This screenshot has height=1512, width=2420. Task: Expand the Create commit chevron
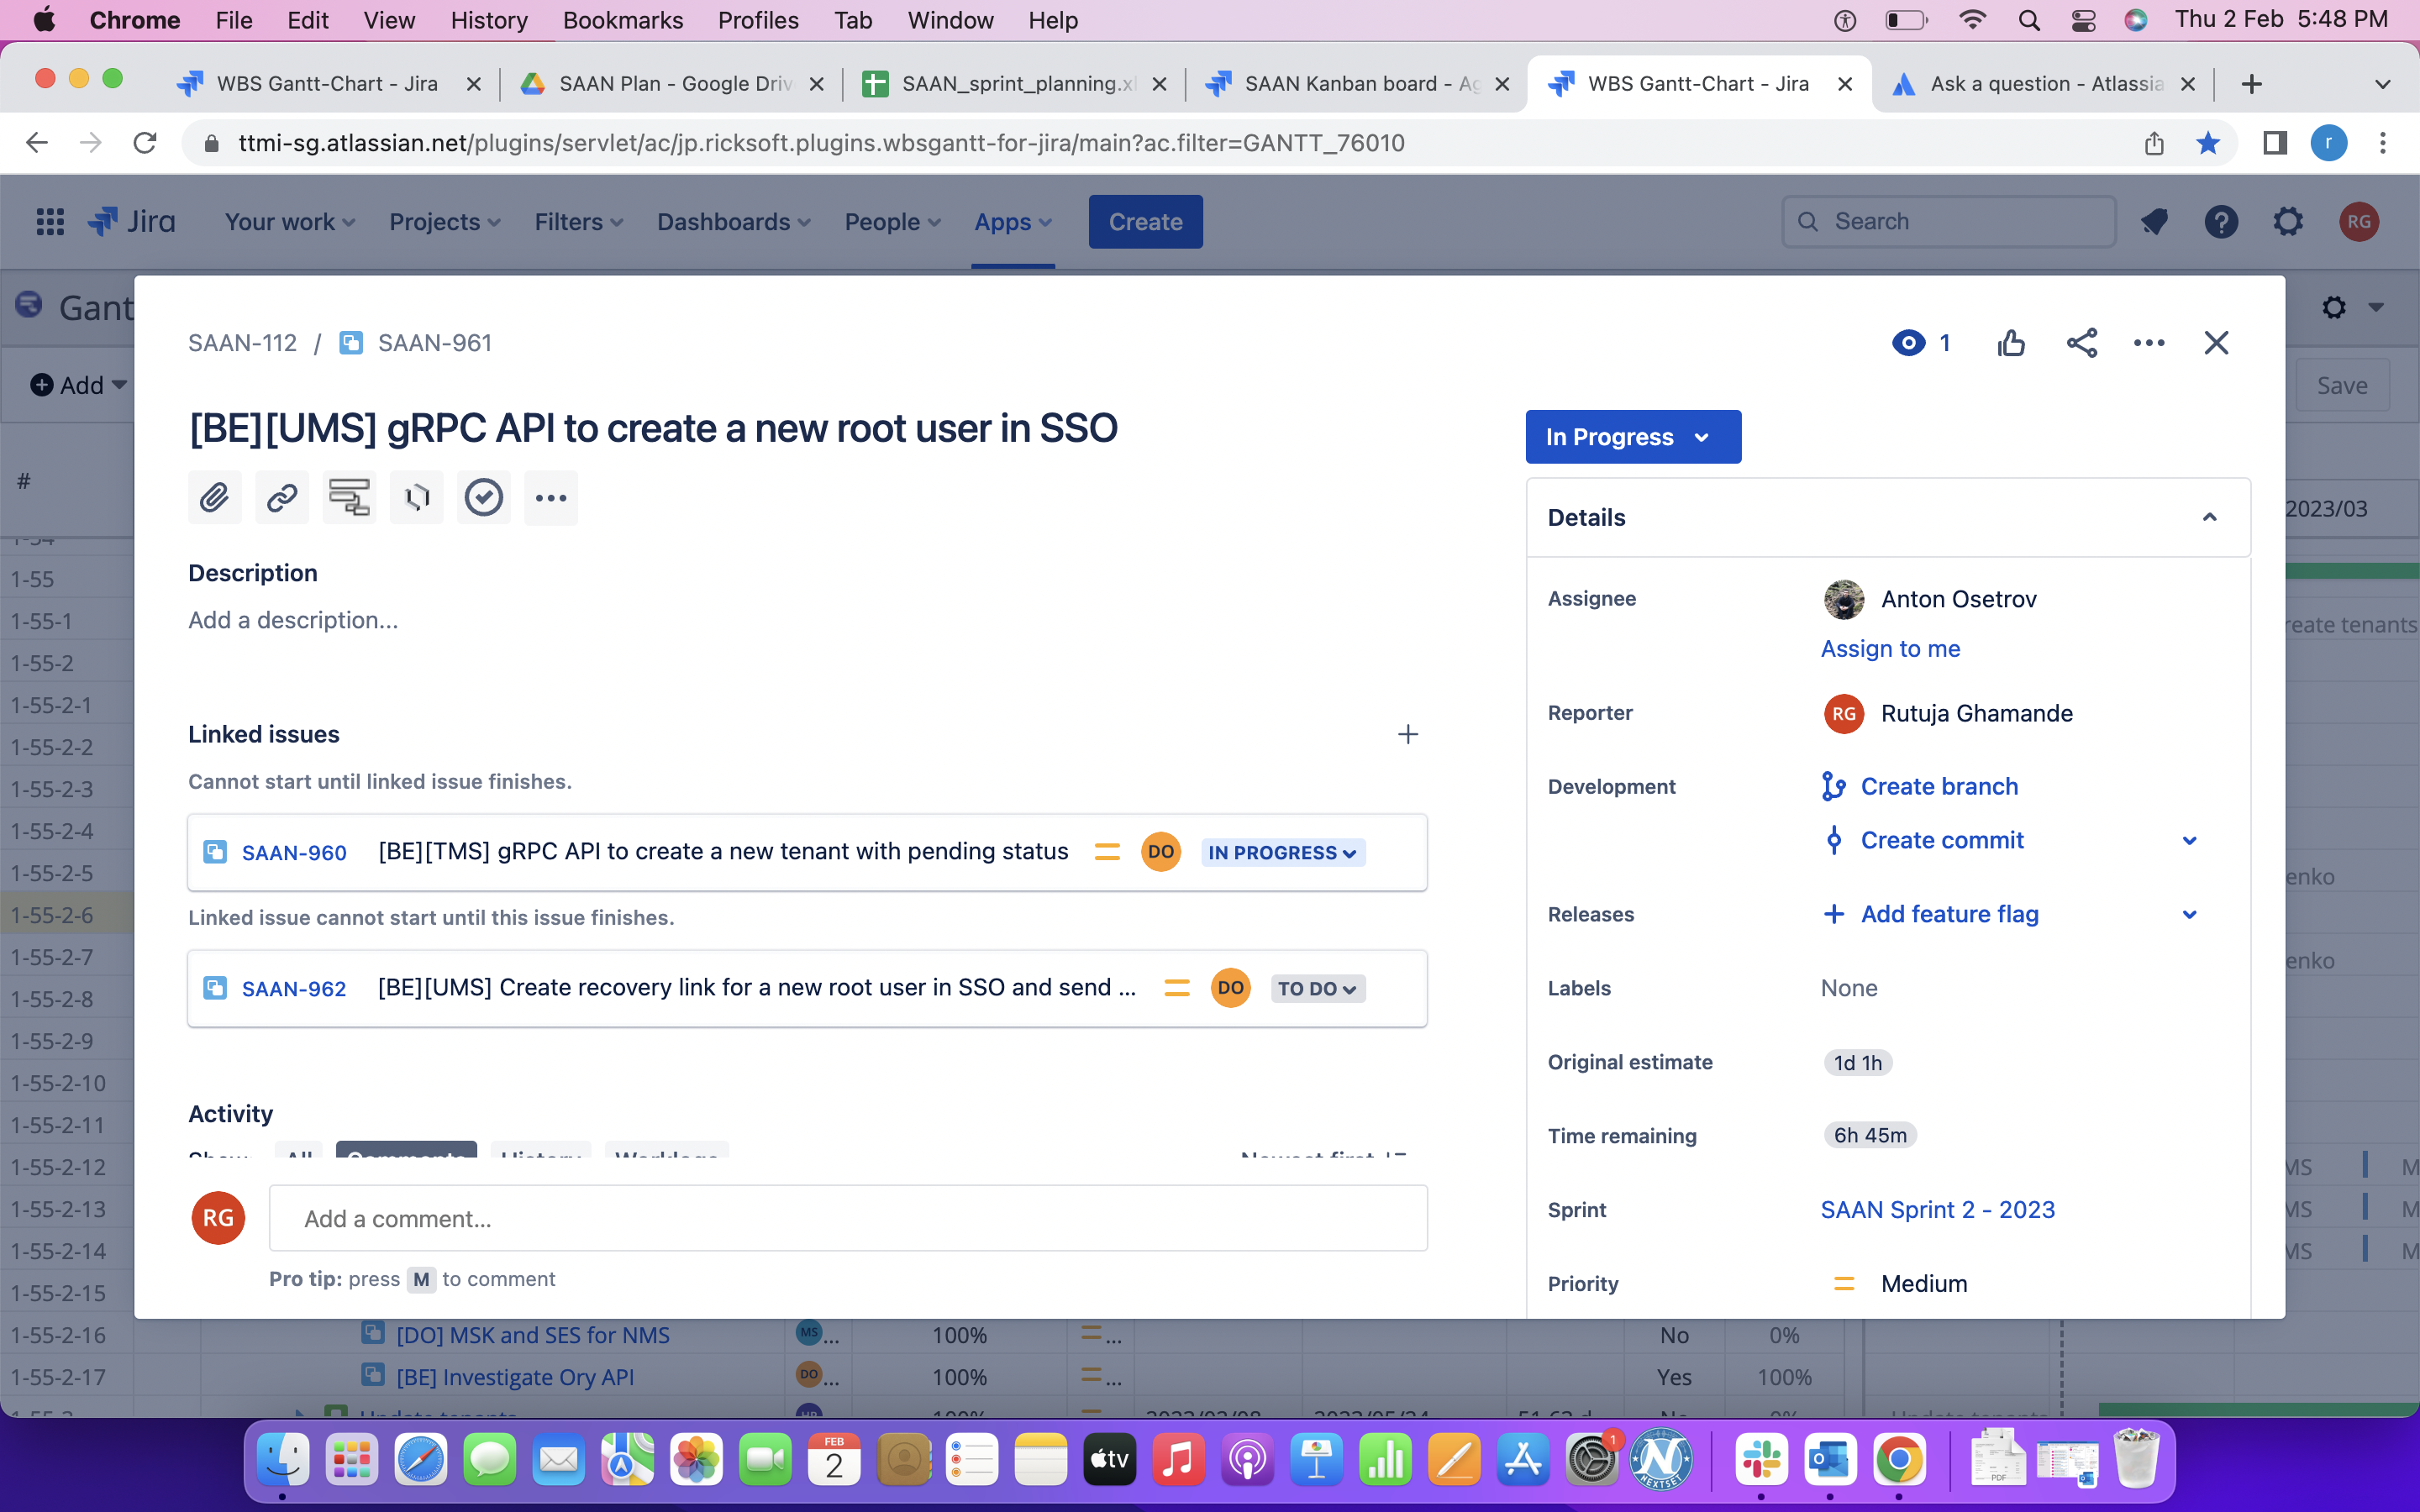[2189, 840]
